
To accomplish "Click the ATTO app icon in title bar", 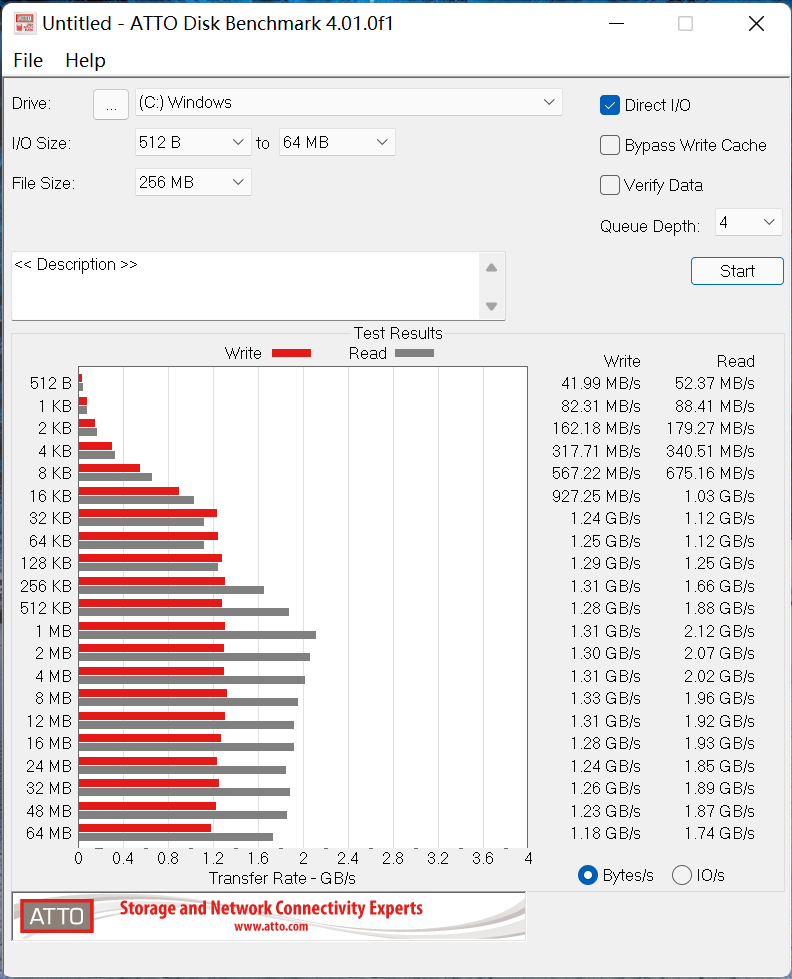I will (25, 24).
